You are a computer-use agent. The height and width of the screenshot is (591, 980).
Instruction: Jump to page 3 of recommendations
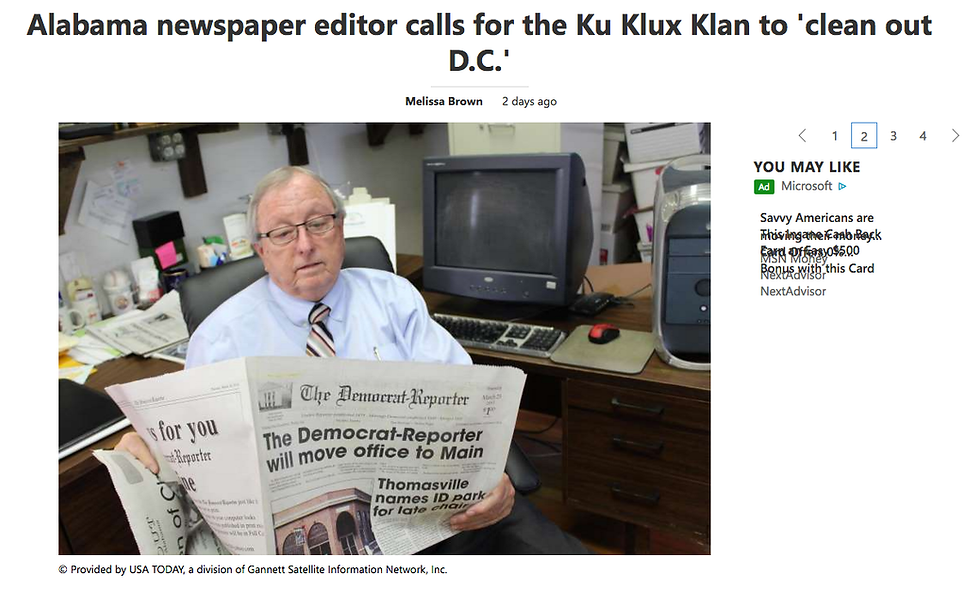coord(893,136)
